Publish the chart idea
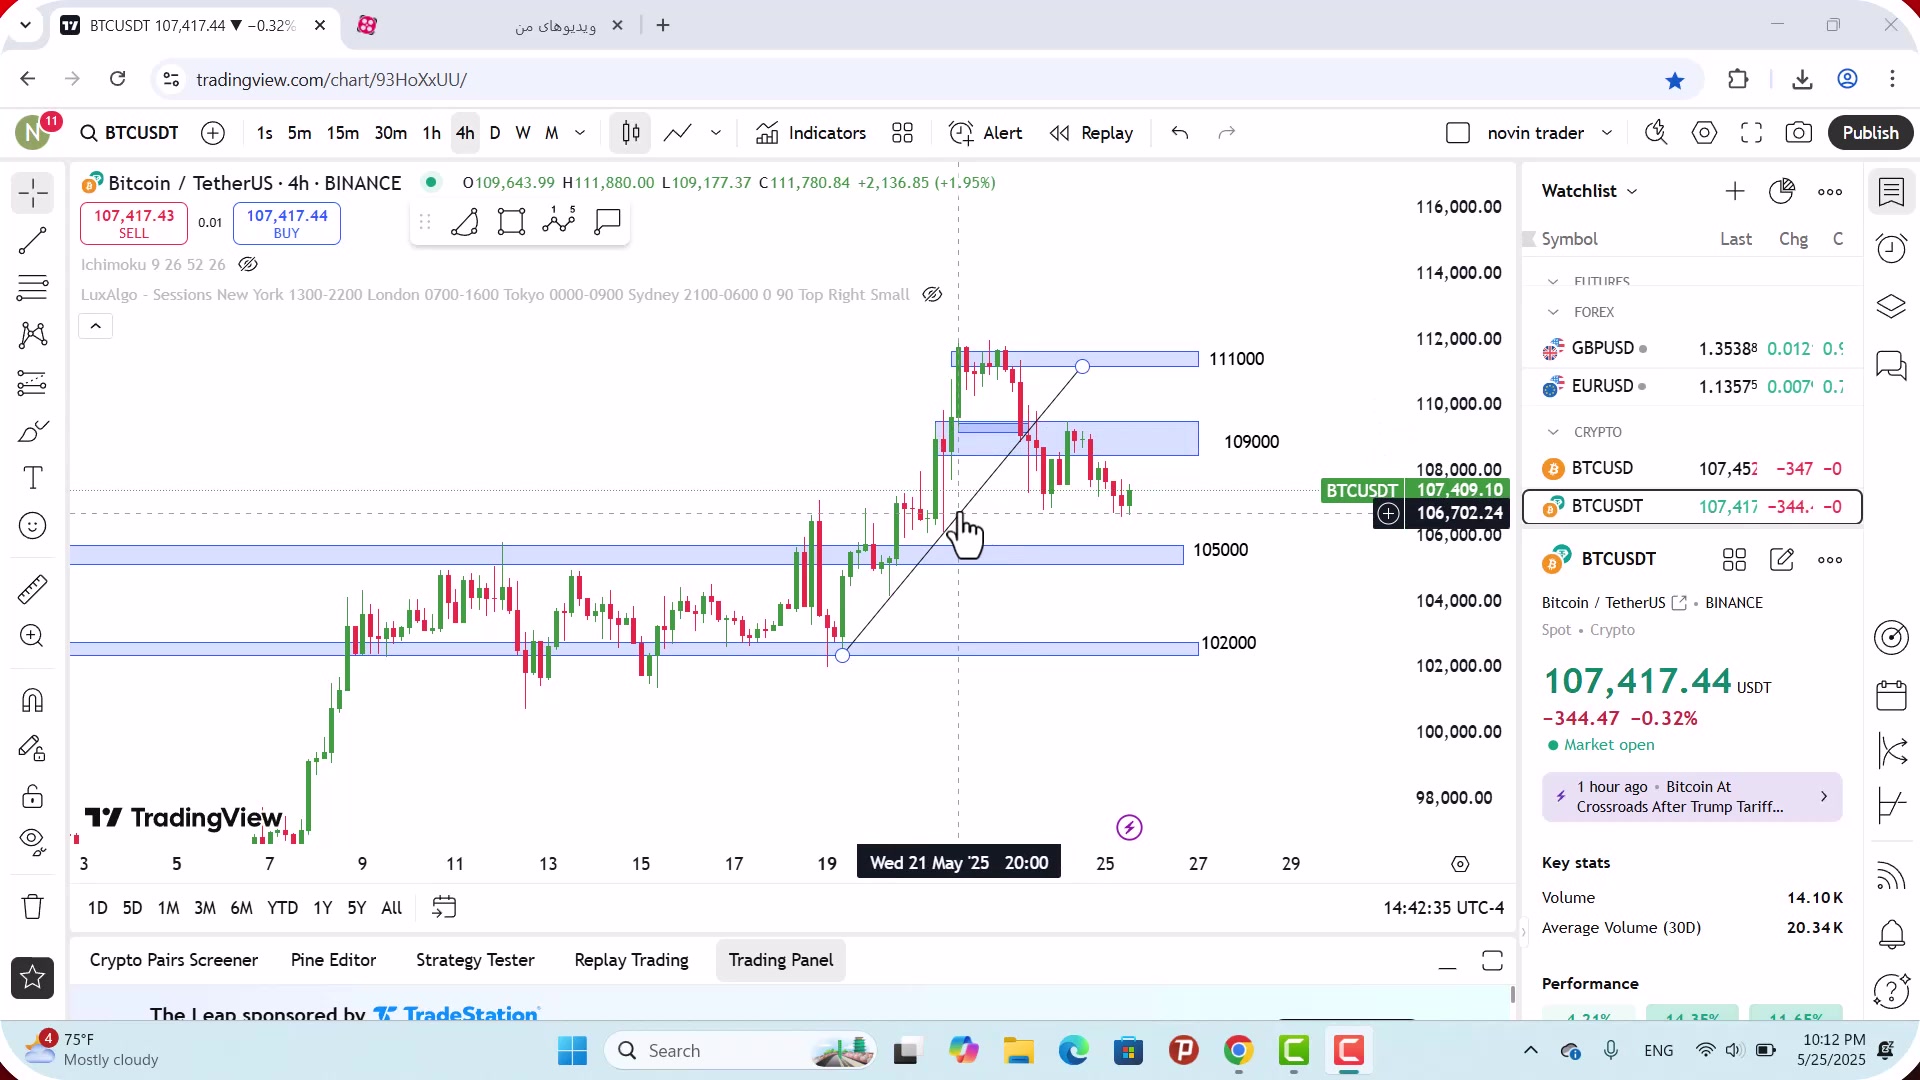Viewport: 1920px width, 1080px height. tap(1870, 133)
